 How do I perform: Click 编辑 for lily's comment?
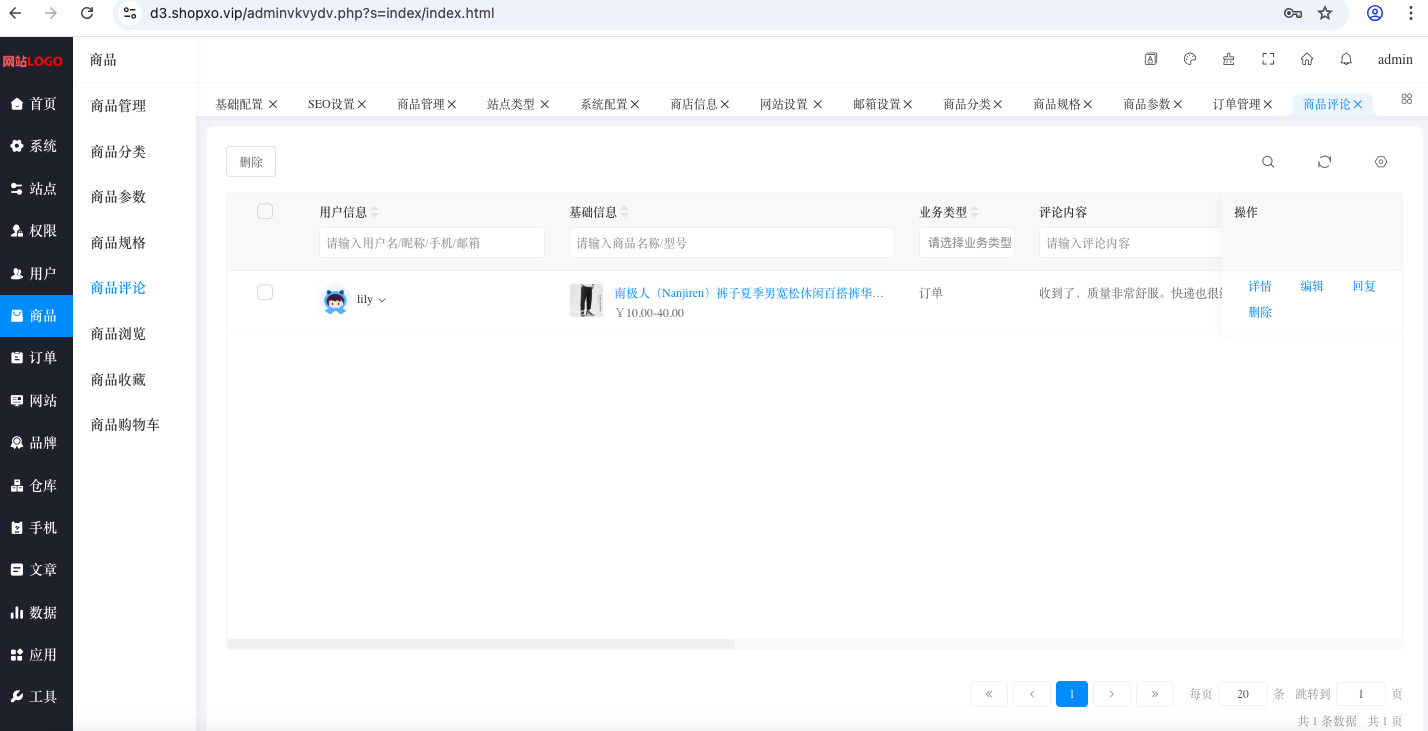[1312, 286]
